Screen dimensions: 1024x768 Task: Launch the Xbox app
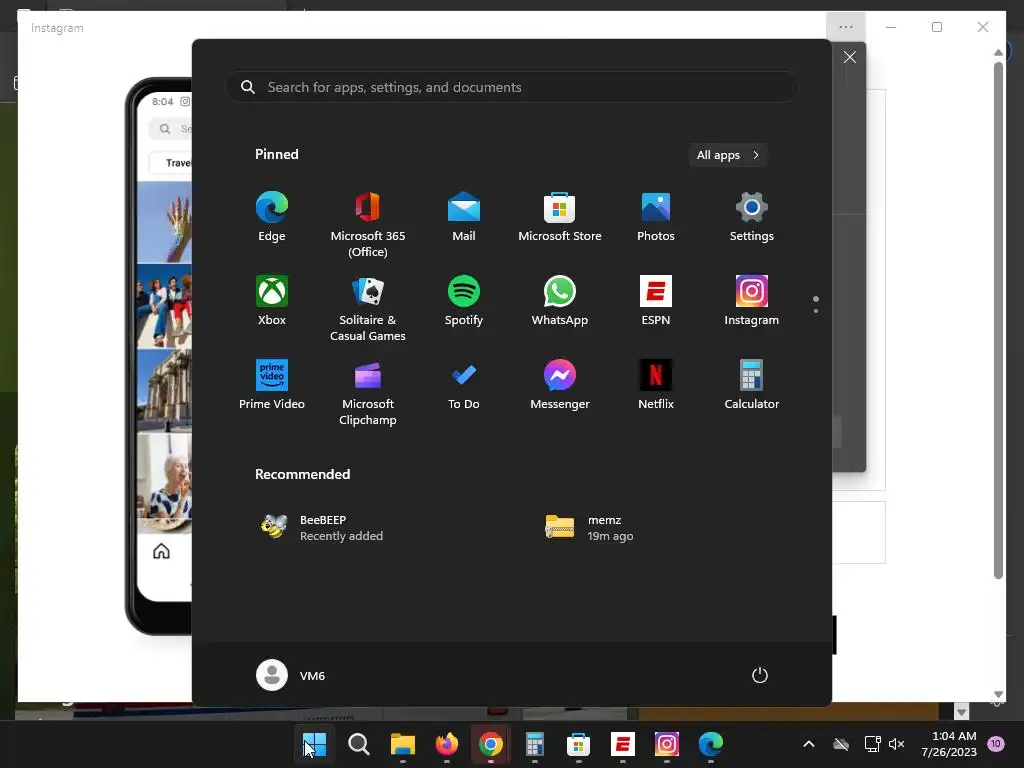coord(272,301)
